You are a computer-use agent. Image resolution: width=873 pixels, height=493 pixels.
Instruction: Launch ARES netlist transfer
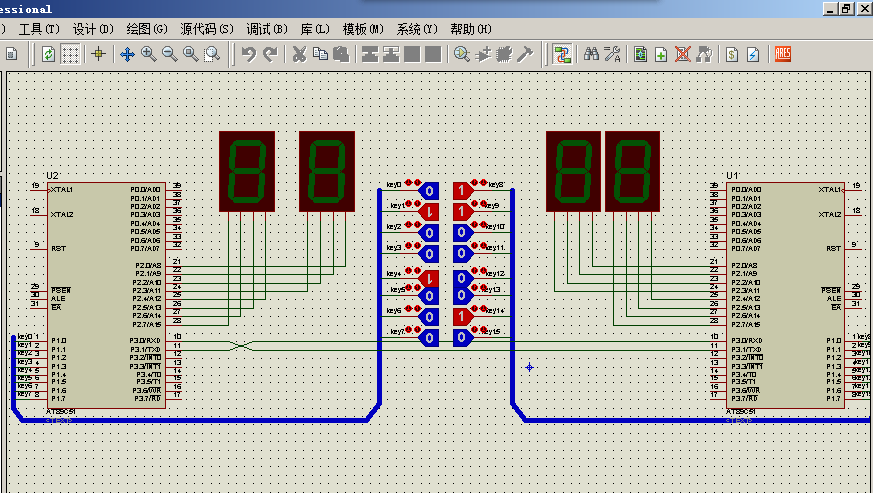783,54
